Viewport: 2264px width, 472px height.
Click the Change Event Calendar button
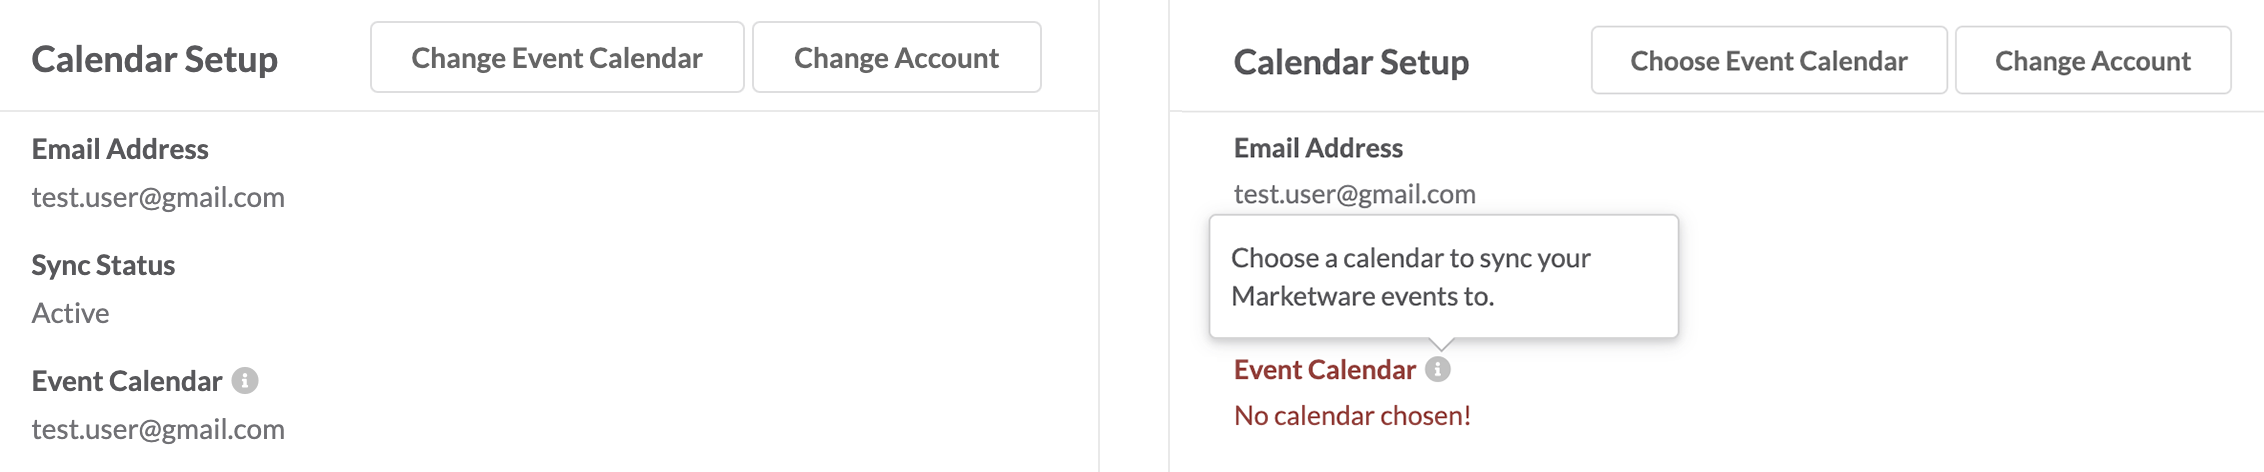[557, 58]
